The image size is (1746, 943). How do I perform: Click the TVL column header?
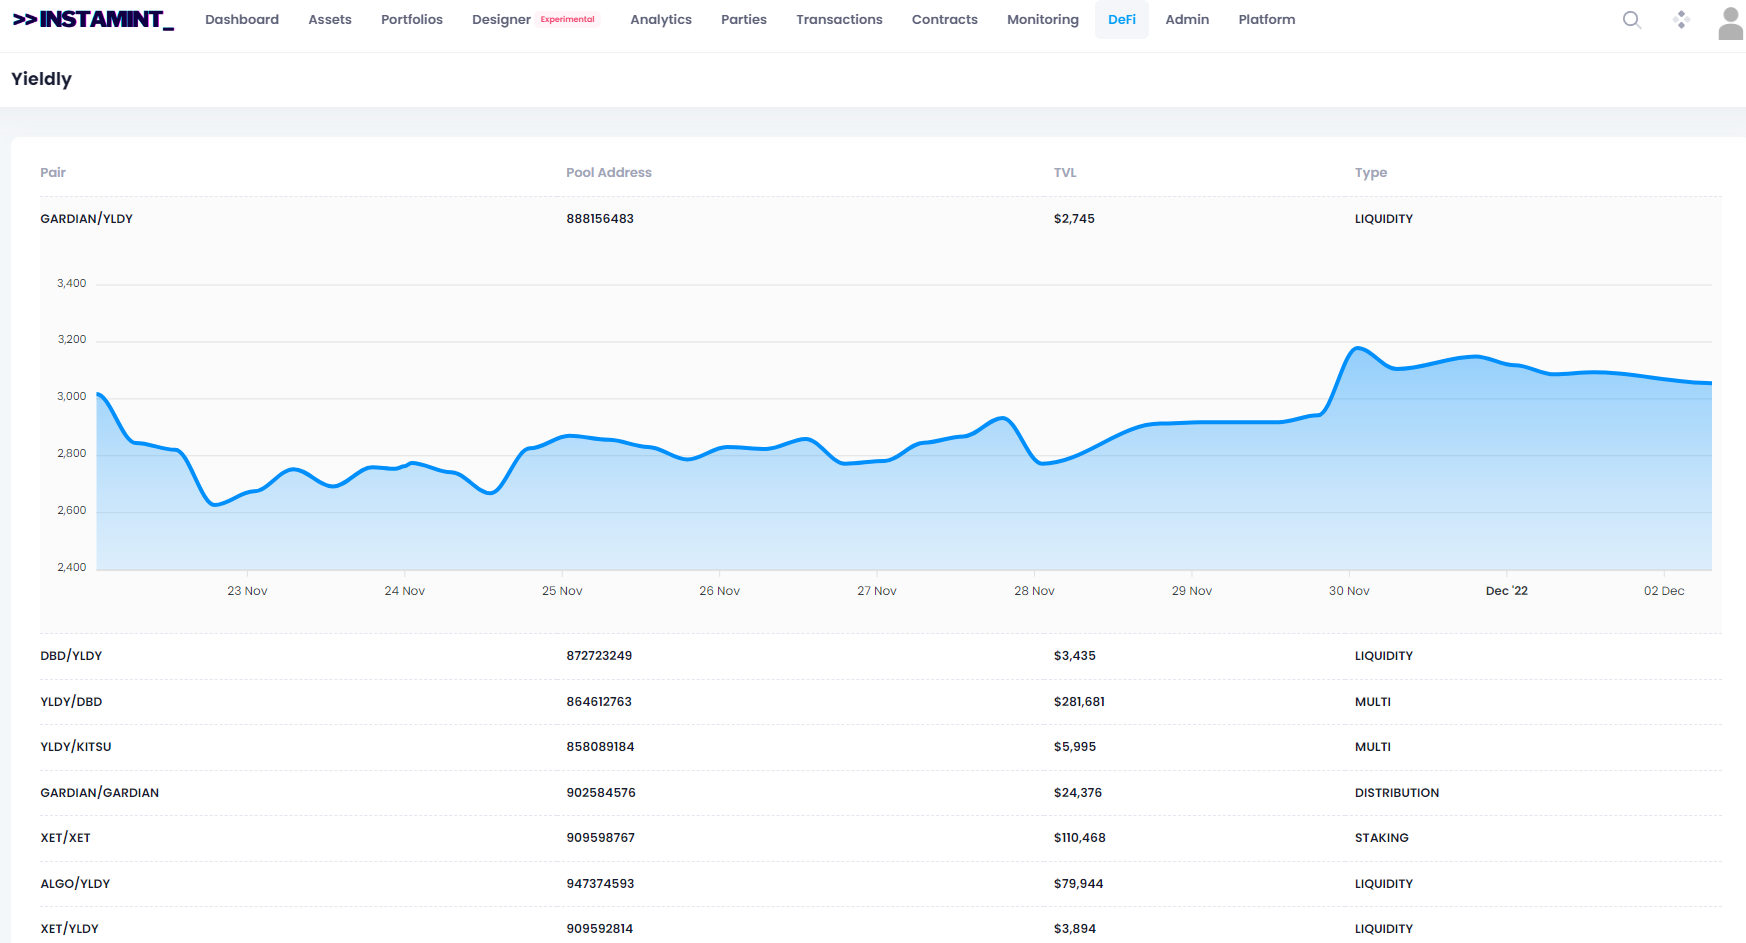[x=1065, y=173]
